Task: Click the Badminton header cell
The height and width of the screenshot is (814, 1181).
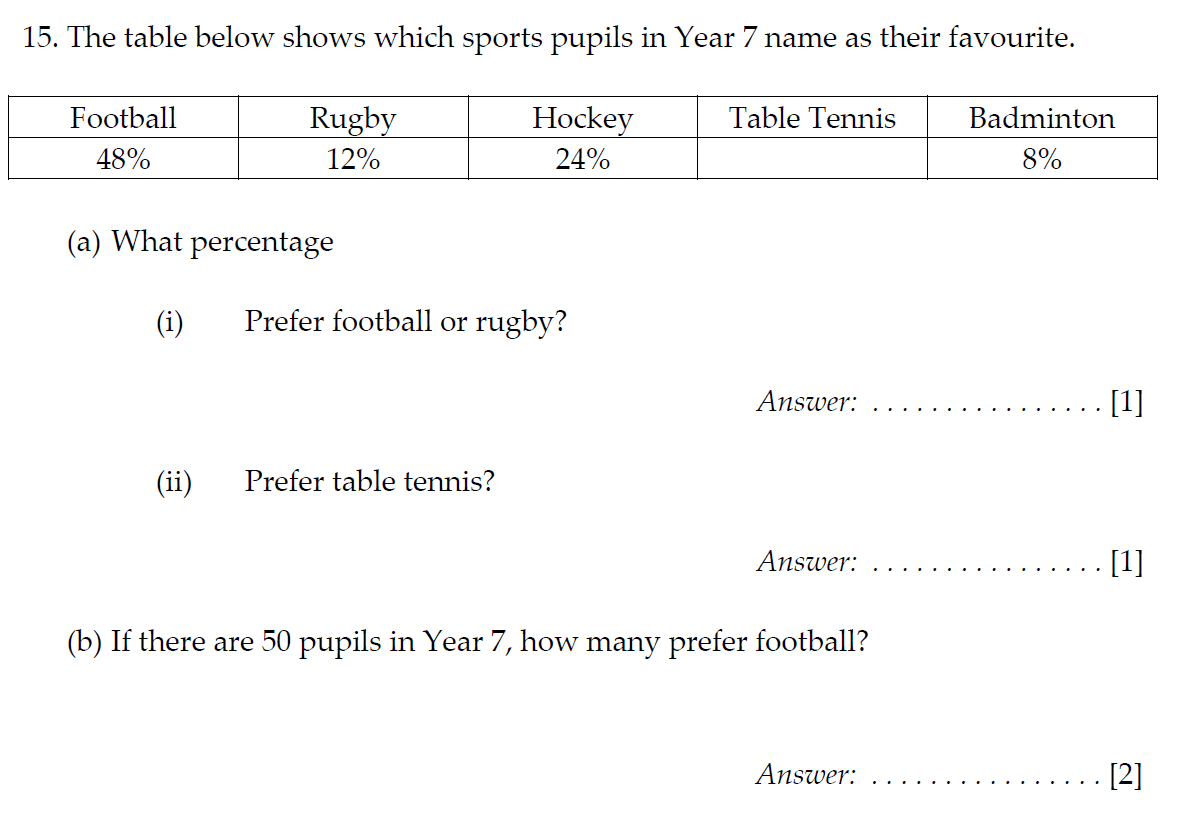Action: [x=1042, y=117]
